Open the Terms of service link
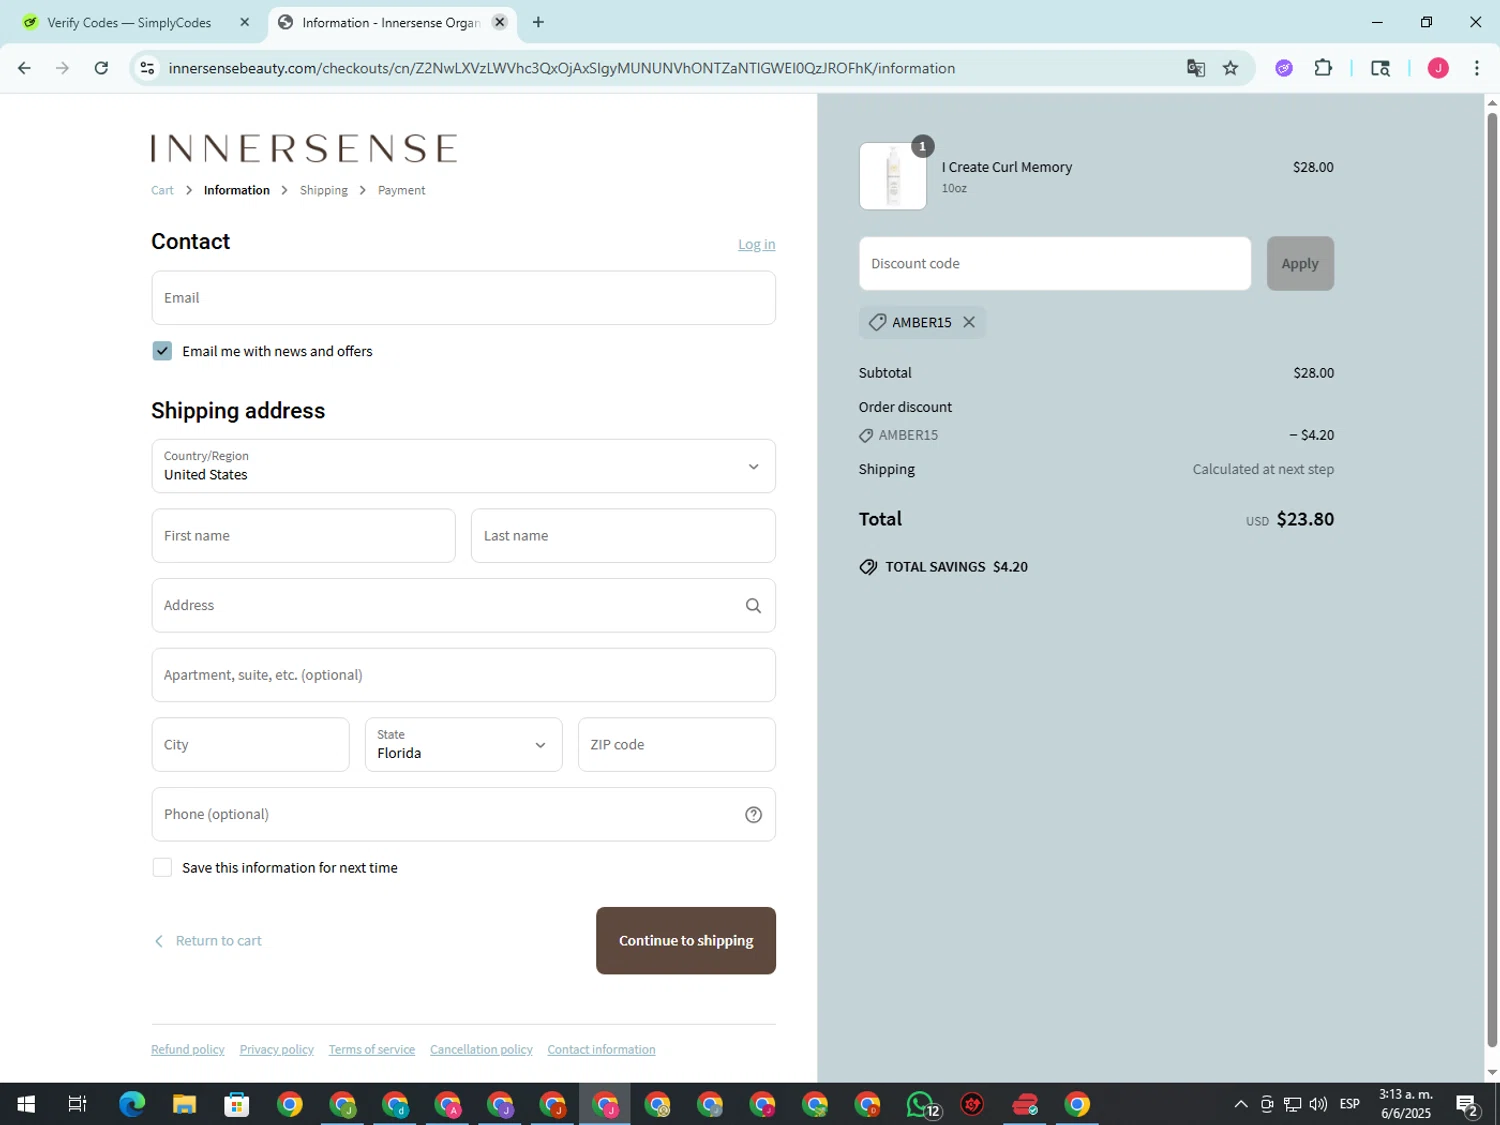This screenshot has height=1125, width=1500. coord(371,1049)
